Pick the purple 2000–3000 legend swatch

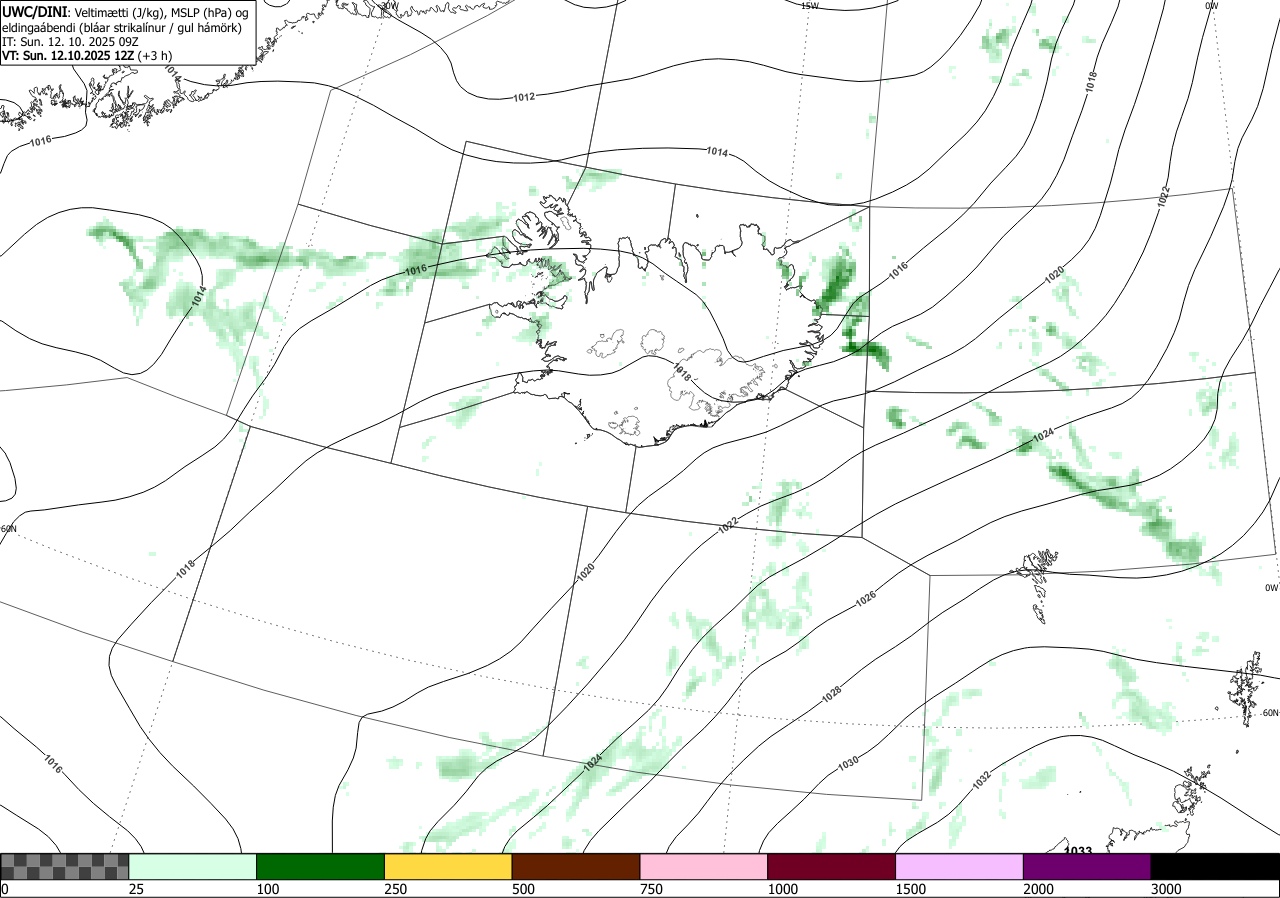1087,866
